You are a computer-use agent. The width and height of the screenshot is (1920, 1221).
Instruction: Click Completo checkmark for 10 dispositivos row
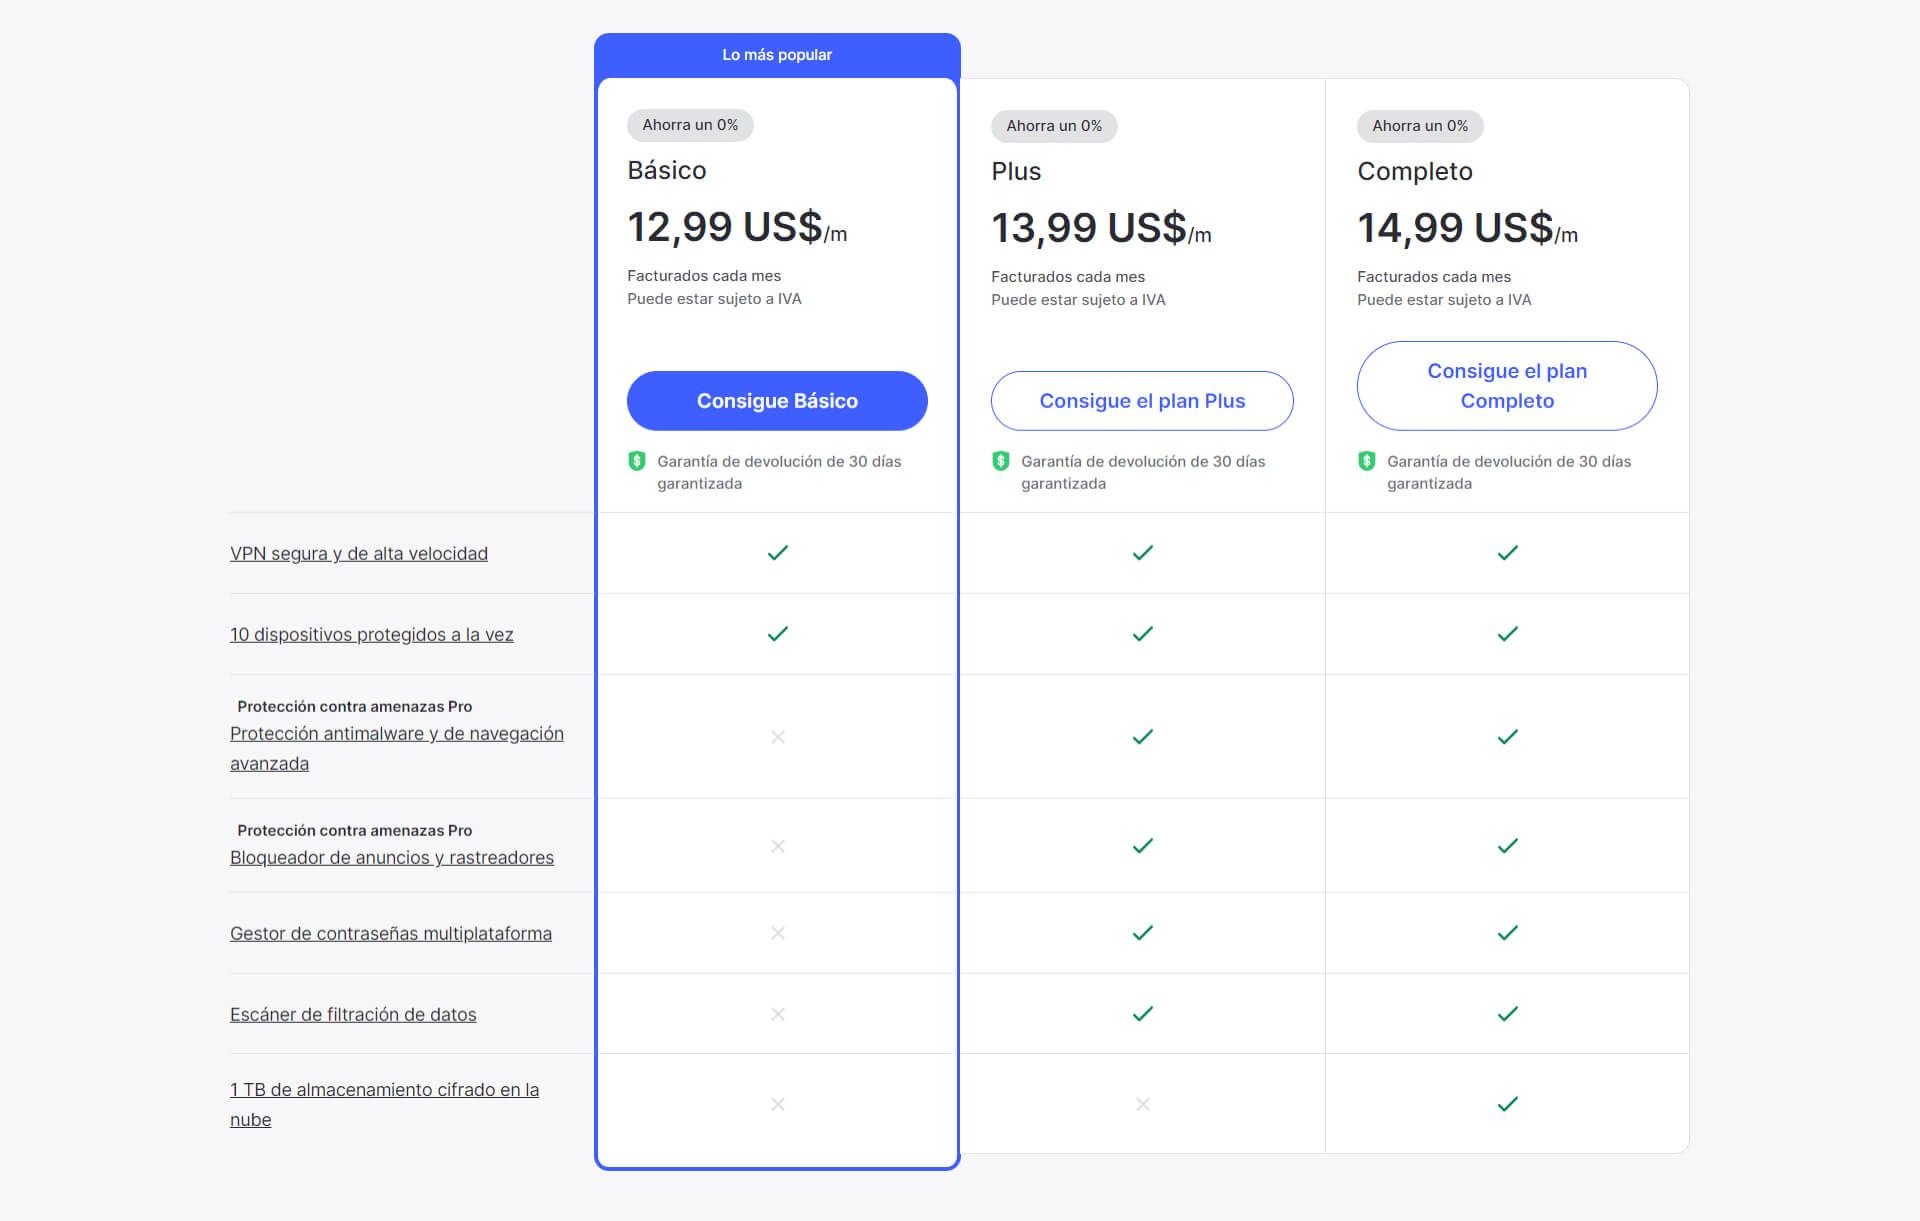click(1508, 634)
